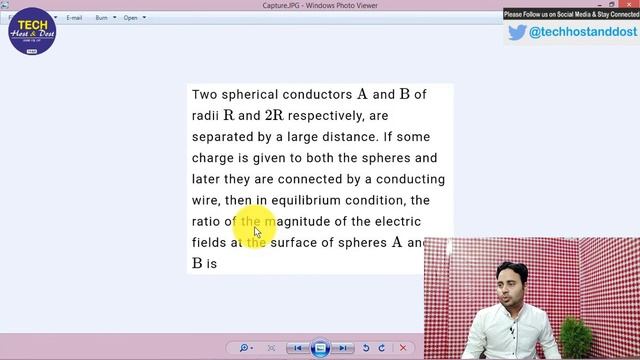Start the slide show button
Viewport: 640px width, 360px height.
[x=320, y=348]
